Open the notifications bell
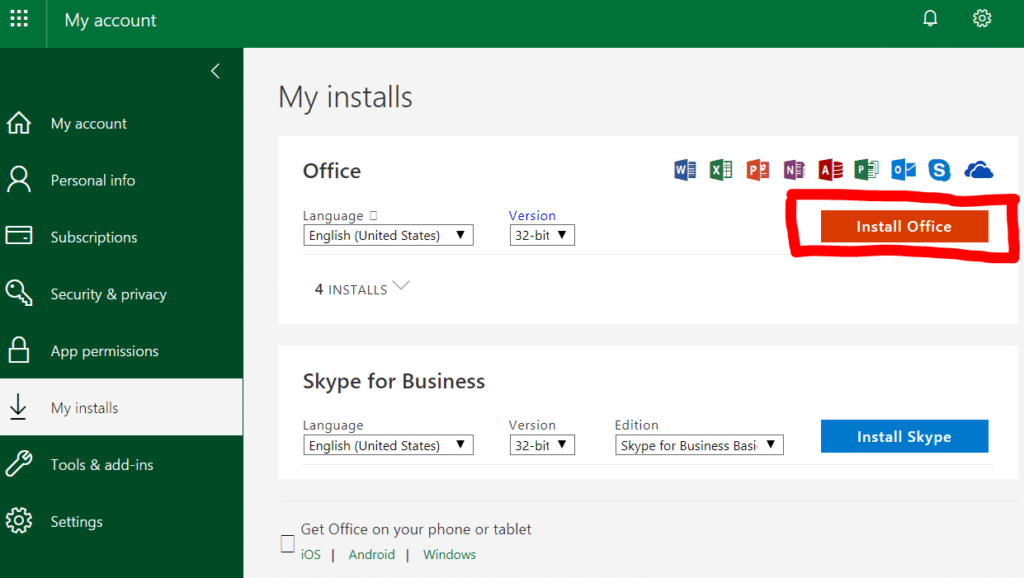This screenshot has height=578, width=1024. pyautogui.click(x=930, y=18)
